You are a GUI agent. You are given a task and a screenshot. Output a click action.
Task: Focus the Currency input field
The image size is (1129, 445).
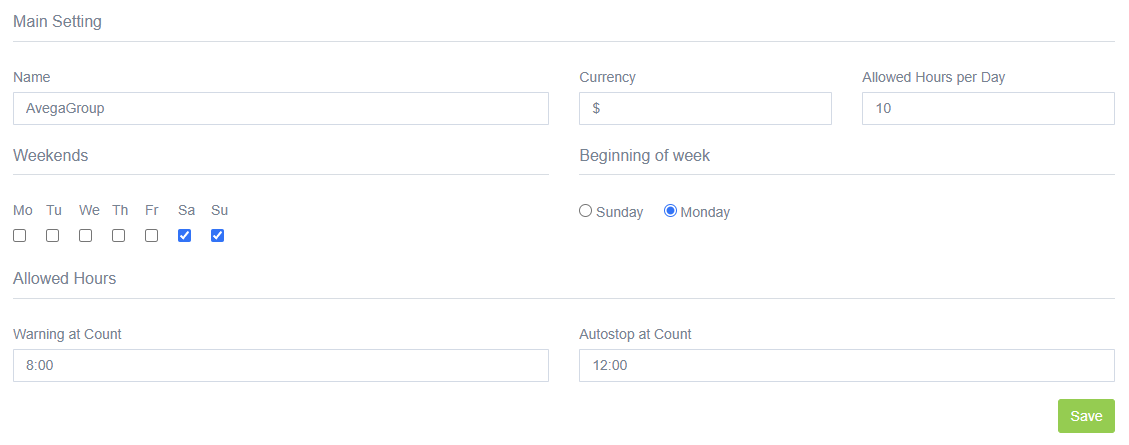[x=705, y=109]
